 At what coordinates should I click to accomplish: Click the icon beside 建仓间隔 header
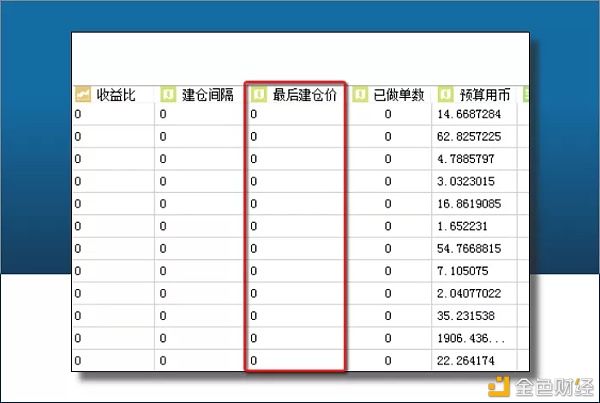168,95
